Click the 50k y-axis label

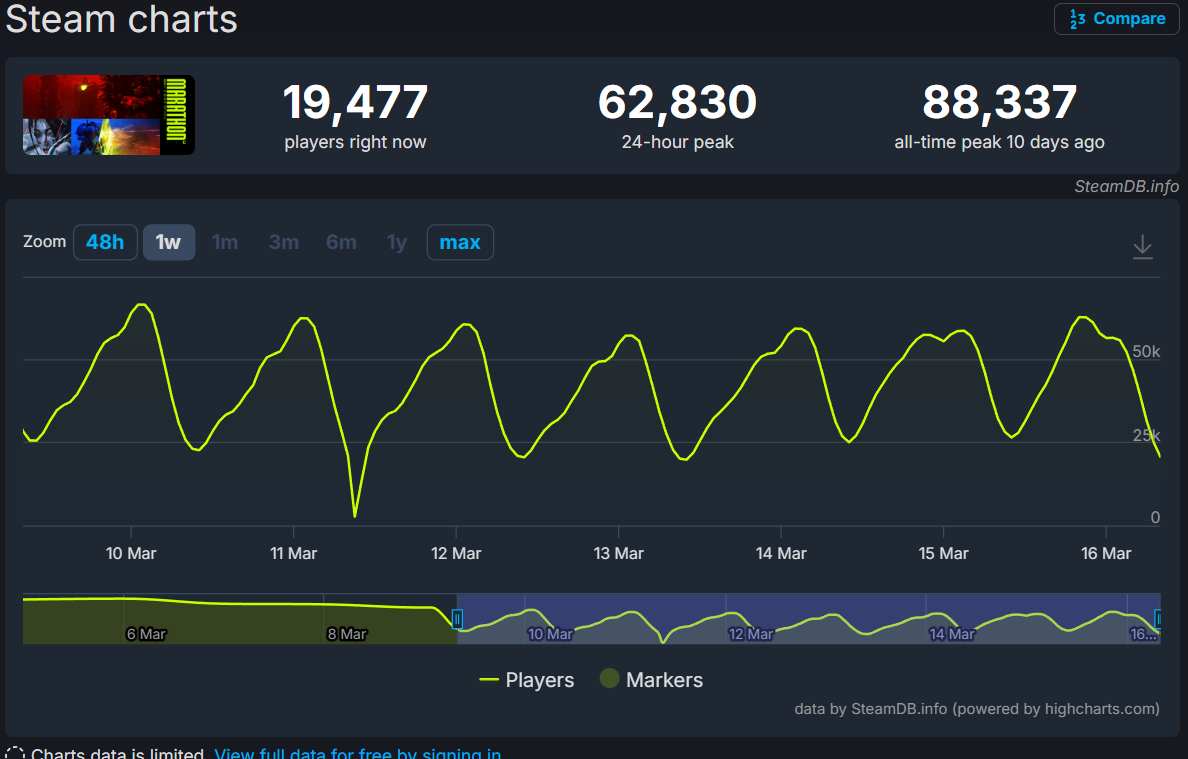pos(1146,351)
